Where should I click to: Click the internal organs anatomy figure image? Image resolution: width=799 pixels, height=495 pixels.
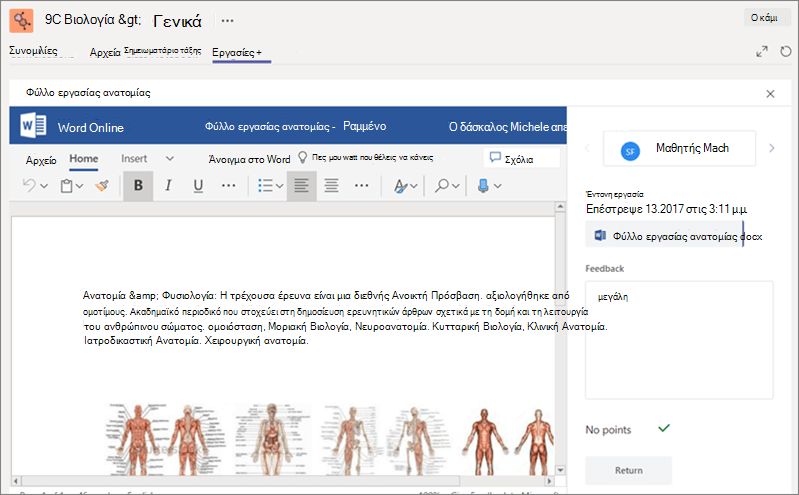click(273, 438)
